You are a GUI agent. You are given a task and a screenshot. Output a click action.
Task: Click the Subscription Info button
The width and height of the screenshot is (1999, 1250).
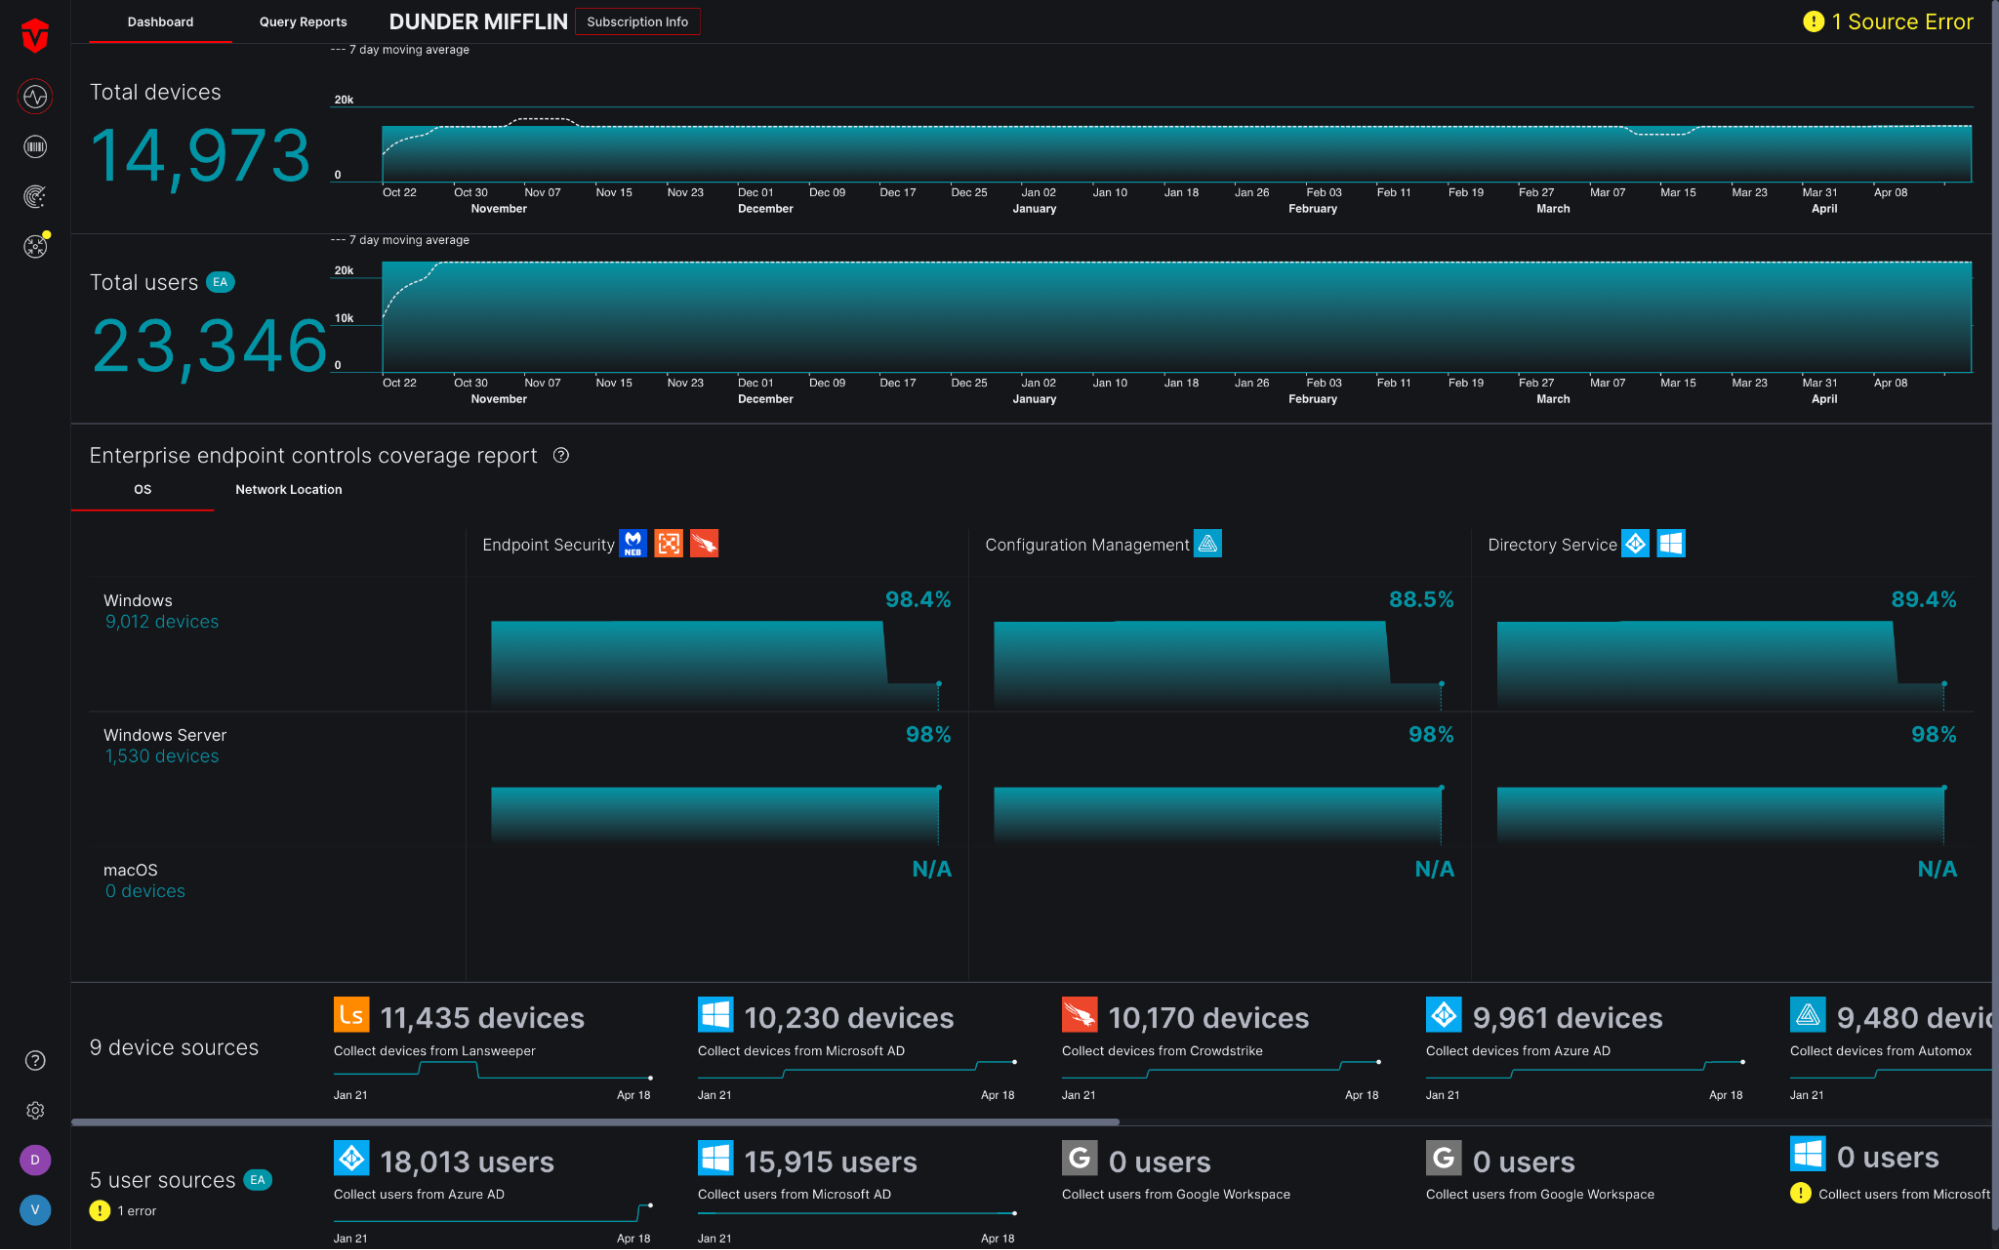click(637, 22)
